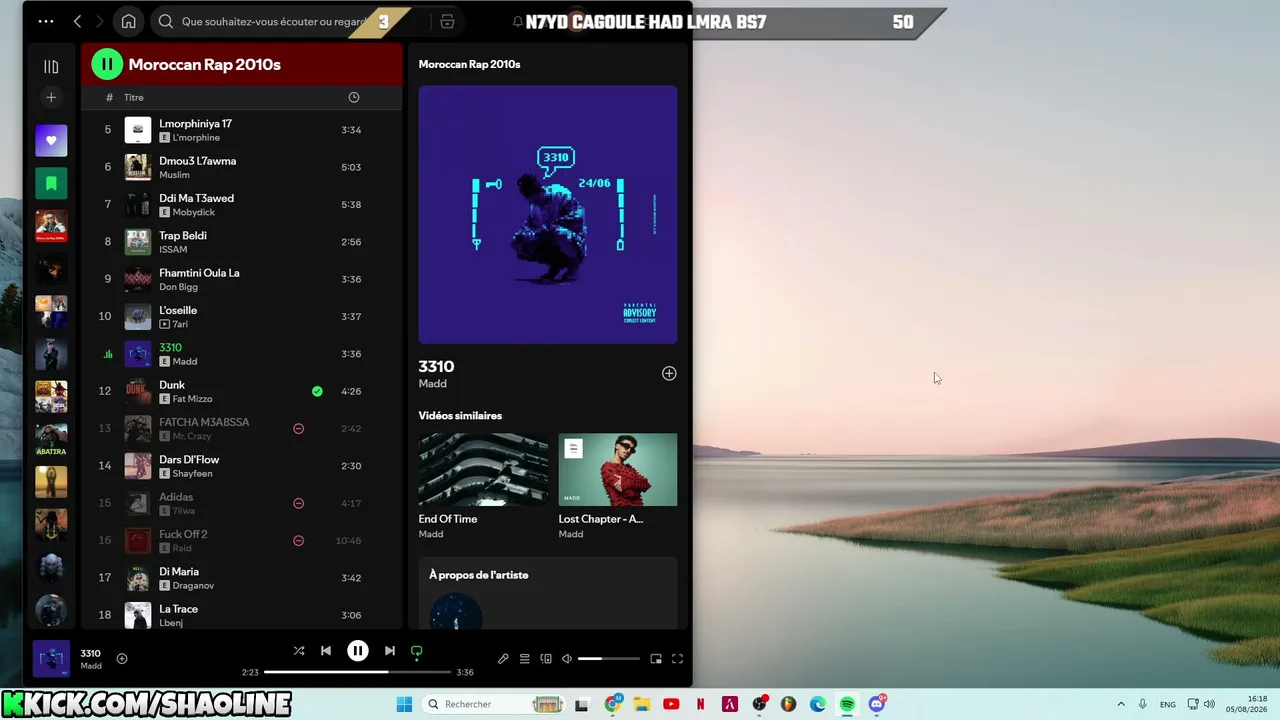Click the 3310 cover in the bottom player bar
Image resolution: width=1280 pixels, height=720 pixels.
[51, 658]
